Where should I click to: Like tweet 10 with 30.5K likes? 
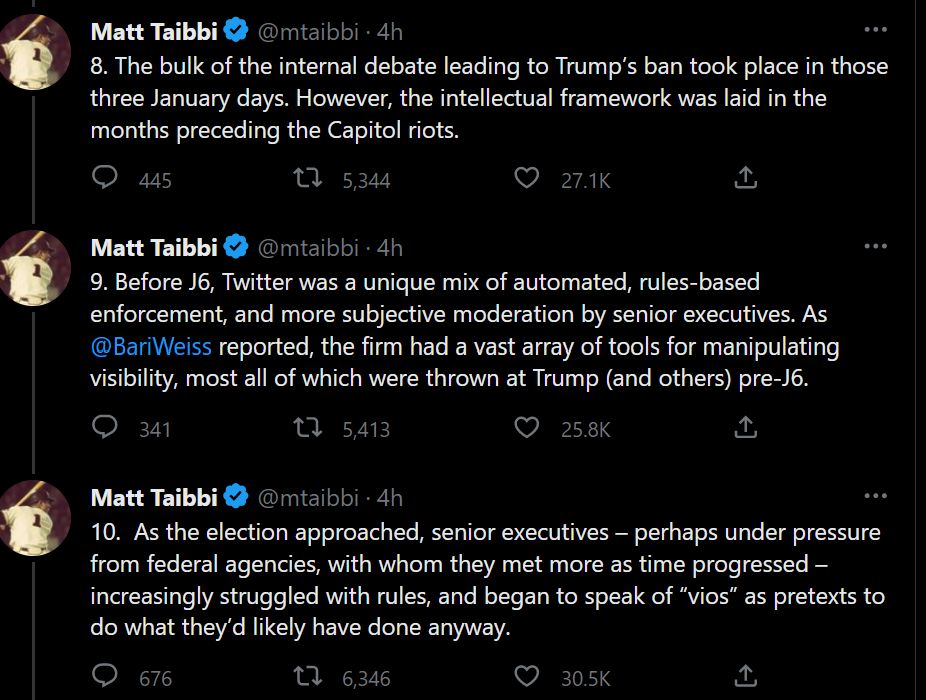(526, 677)
